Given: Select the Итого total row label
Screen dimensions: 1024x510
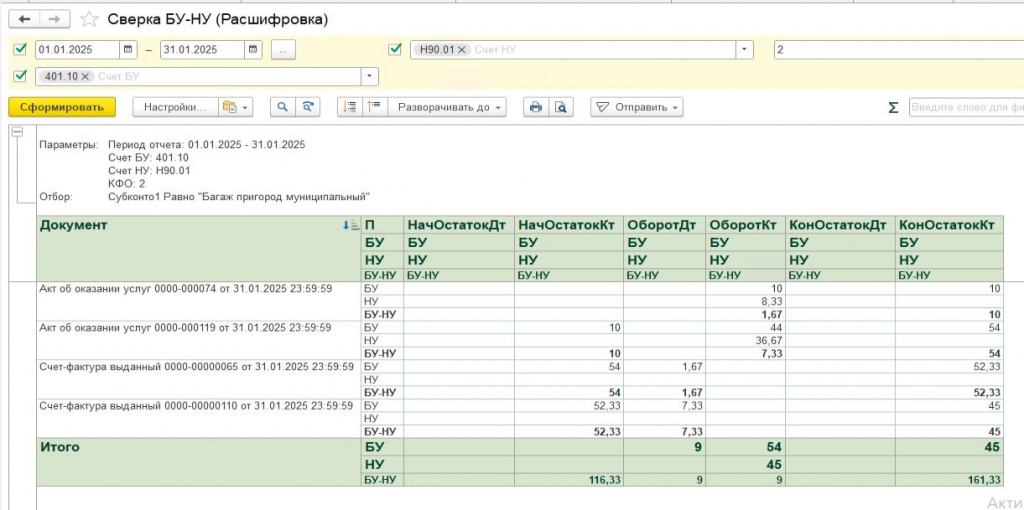Looking at the screenshot, I should (x=59, y=447).
